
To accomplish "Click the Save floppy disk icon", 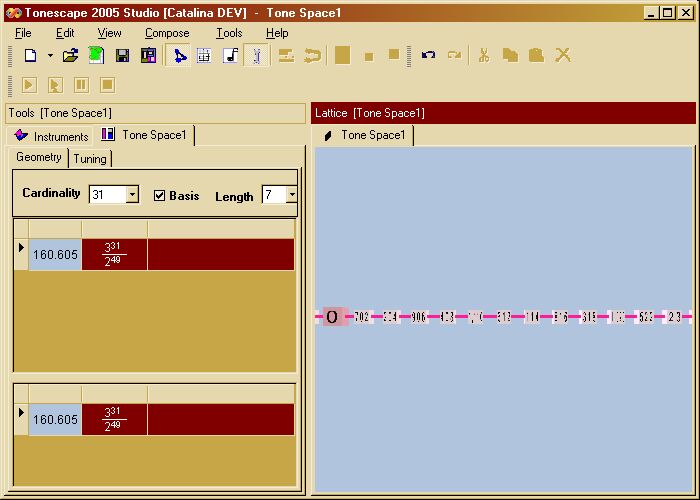I will pos(122,56).
